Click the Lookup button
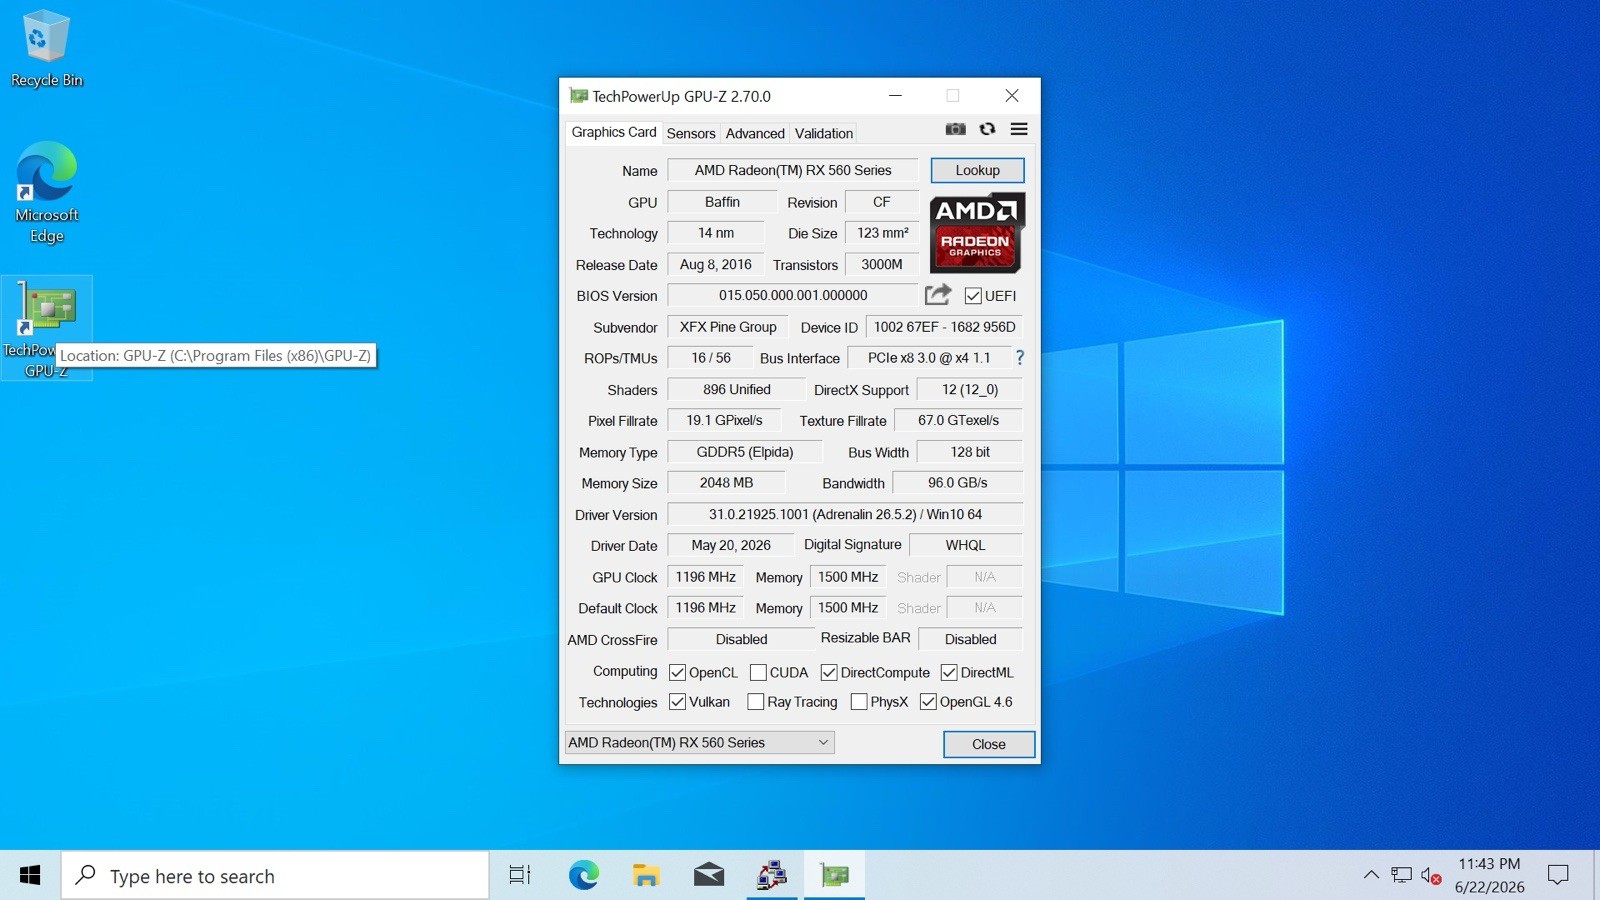Screen dimensions: 1600x900 (x=977, y=170)
